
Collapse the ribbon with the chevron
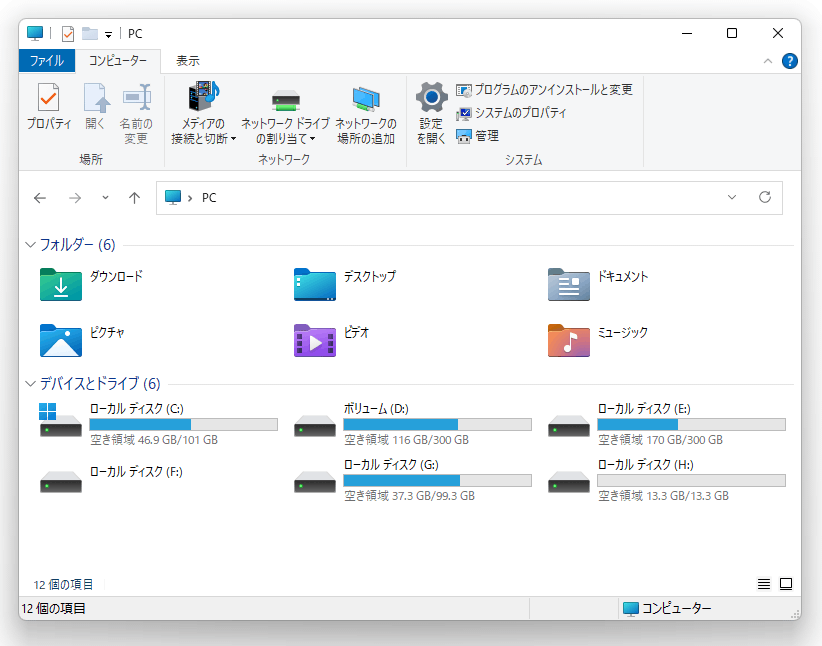767,61
